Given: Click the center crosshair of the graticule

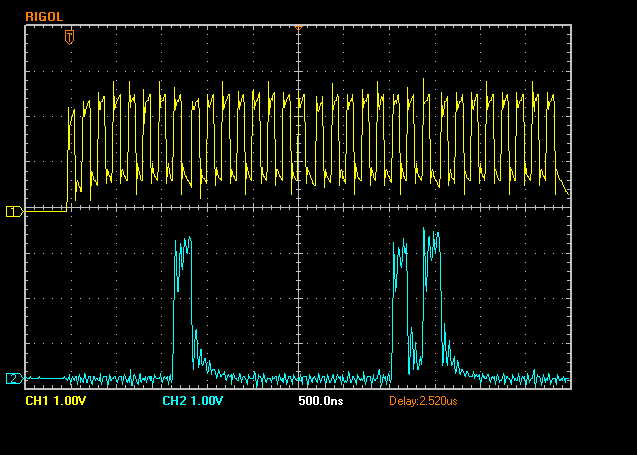Looking at the screenshot, I should click(299, 207).
